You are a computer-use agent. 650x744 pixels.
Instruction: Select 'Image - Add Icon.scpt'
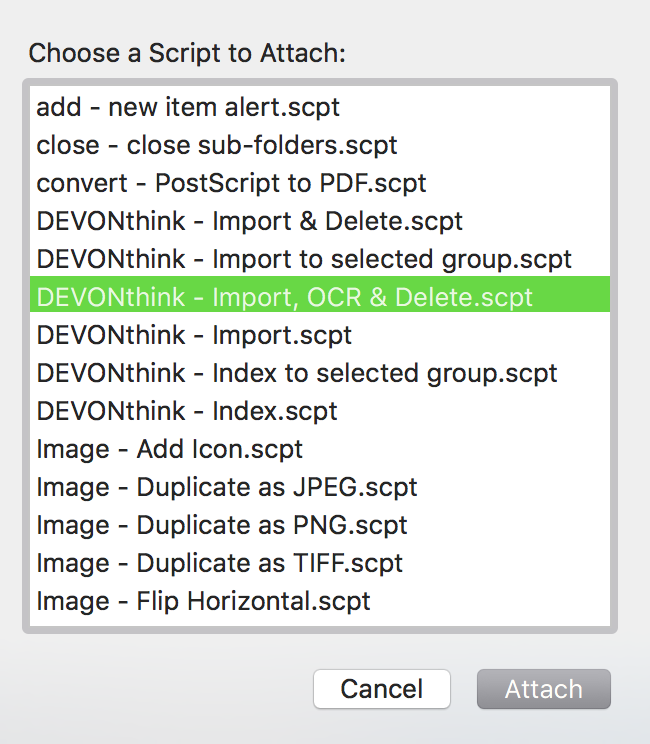point(320,449)
